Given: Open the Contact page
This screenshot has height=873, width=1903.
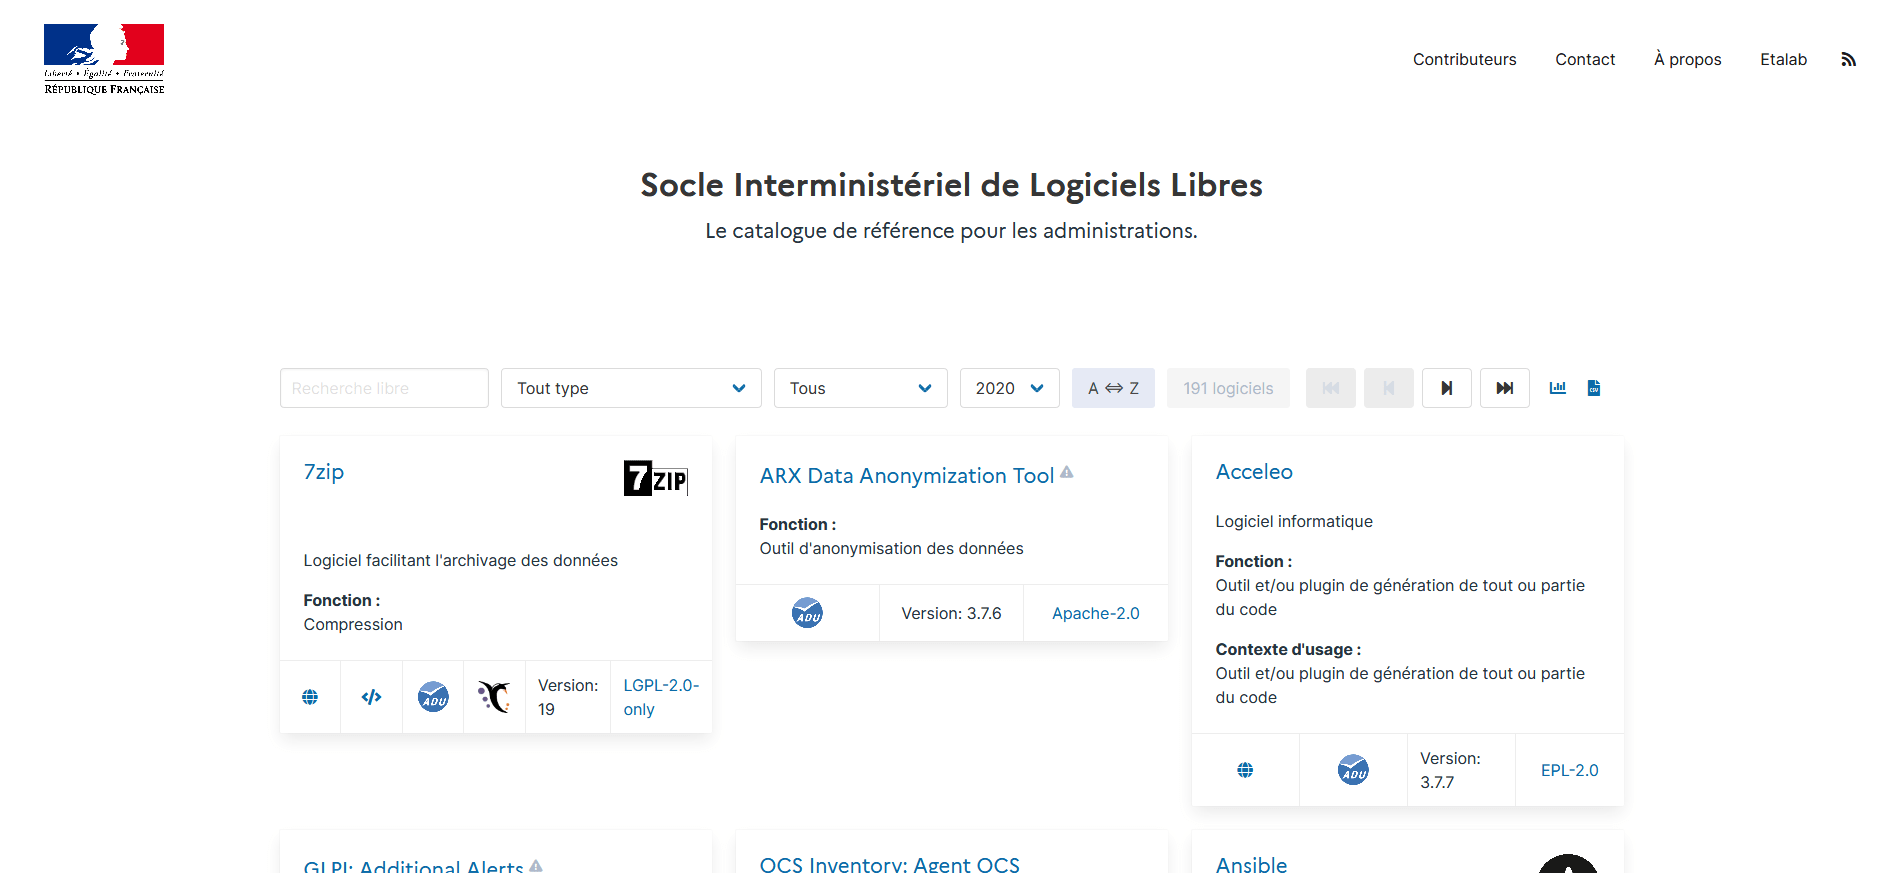Looking at the screenshot, I should click(1585, 60).
